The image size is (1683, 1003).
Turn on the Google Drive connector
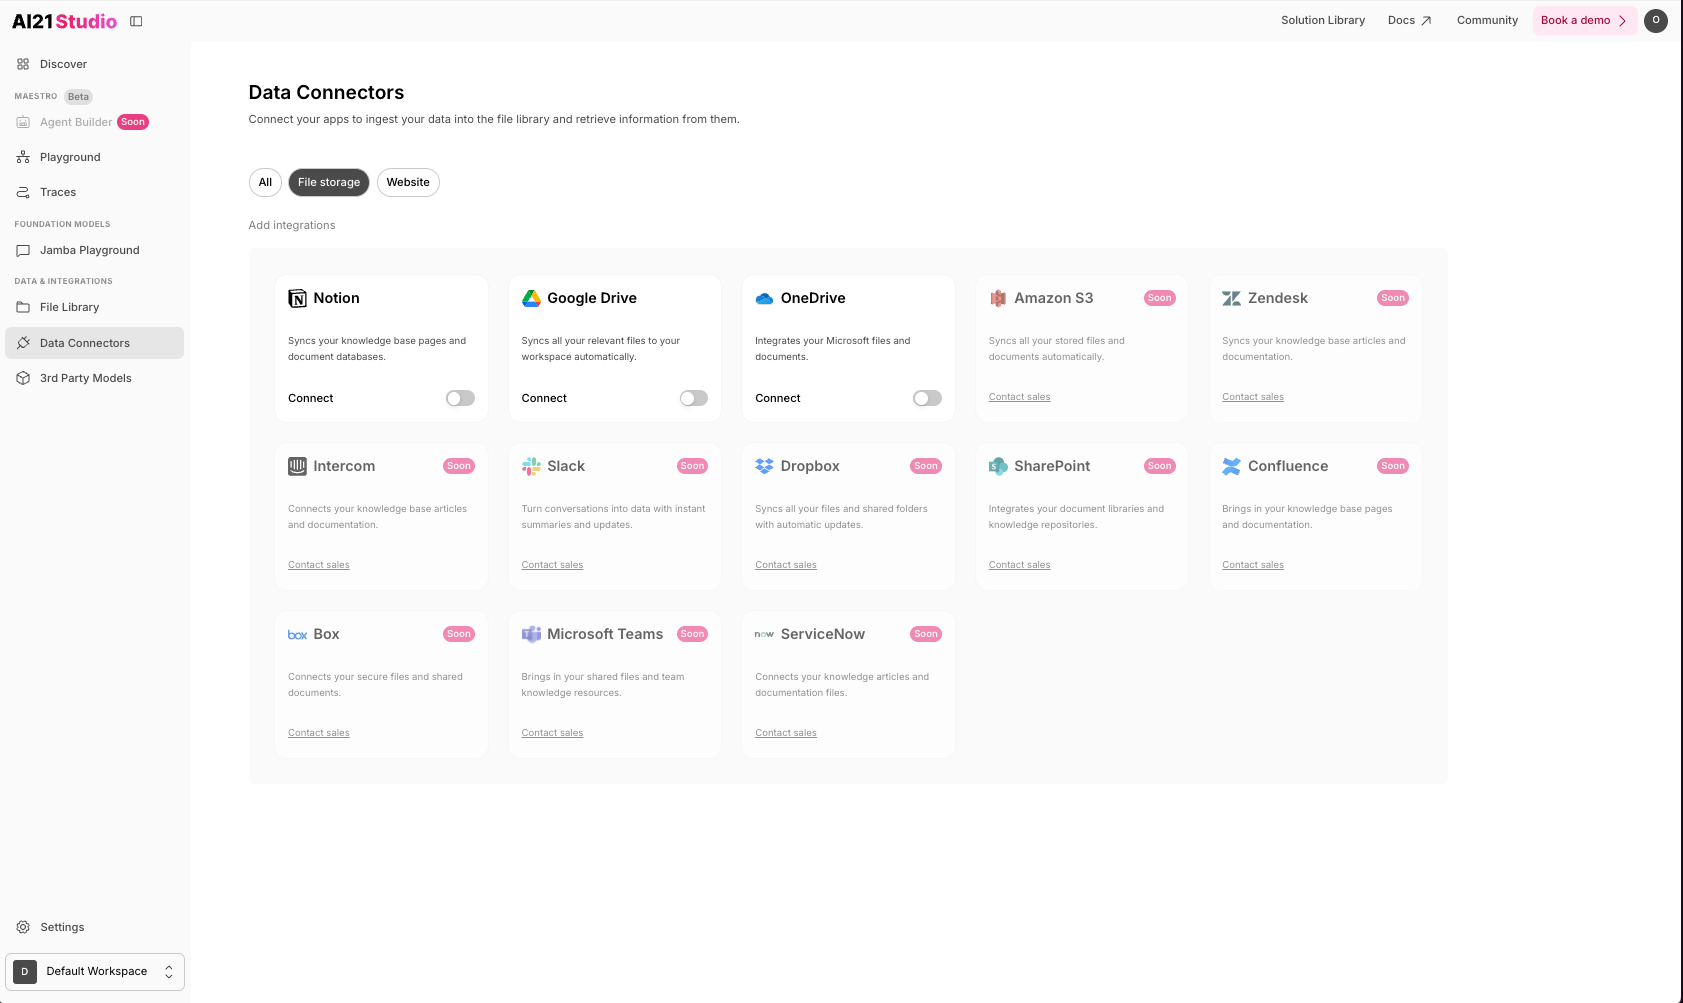point(693,397)
